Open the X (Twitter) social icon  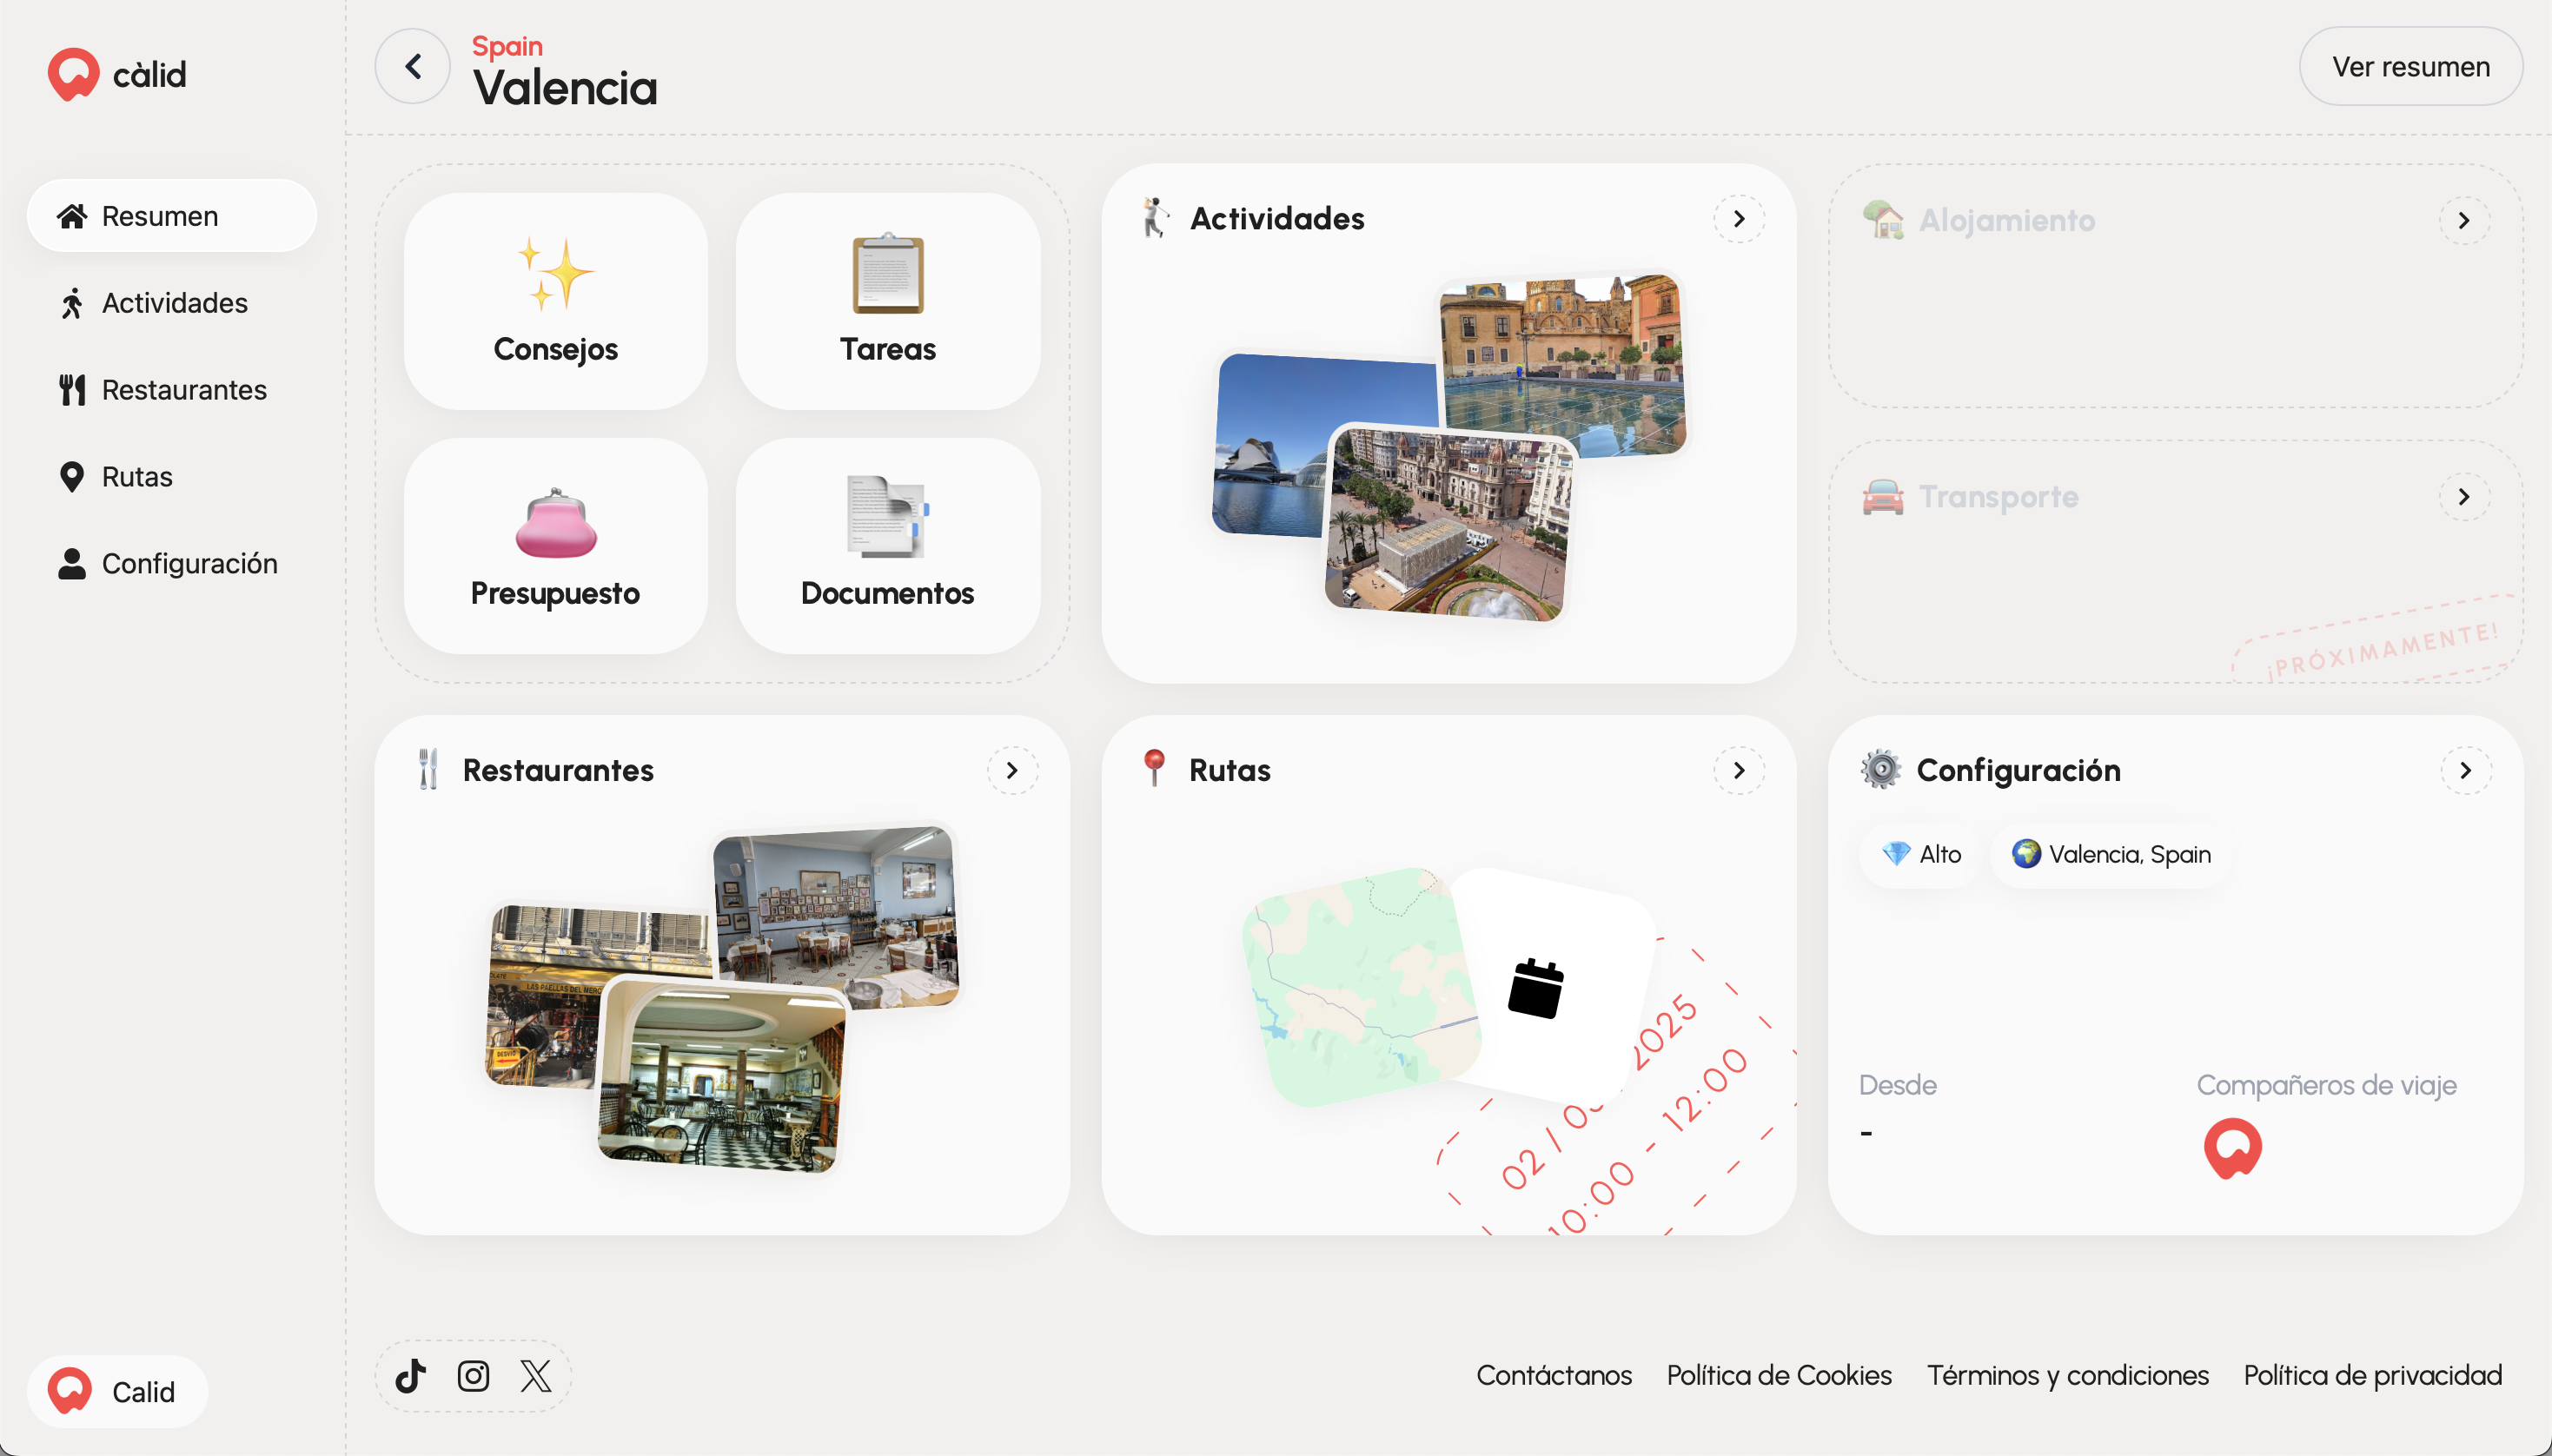click(x=536, y=1376)
